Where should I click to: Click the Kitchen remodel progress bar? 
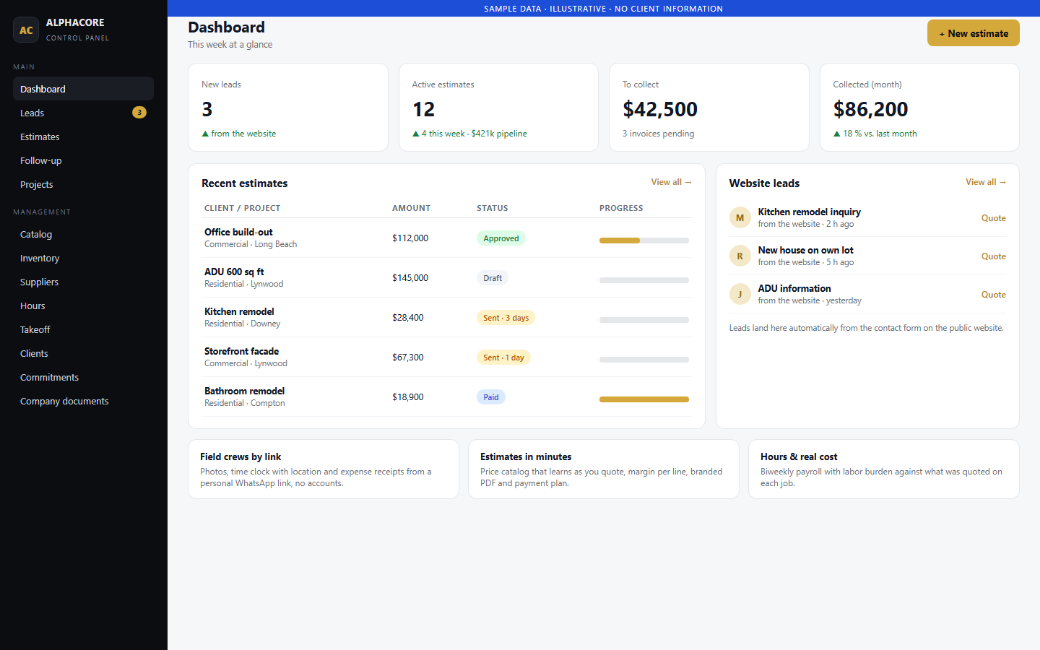[x=644, y=320]
